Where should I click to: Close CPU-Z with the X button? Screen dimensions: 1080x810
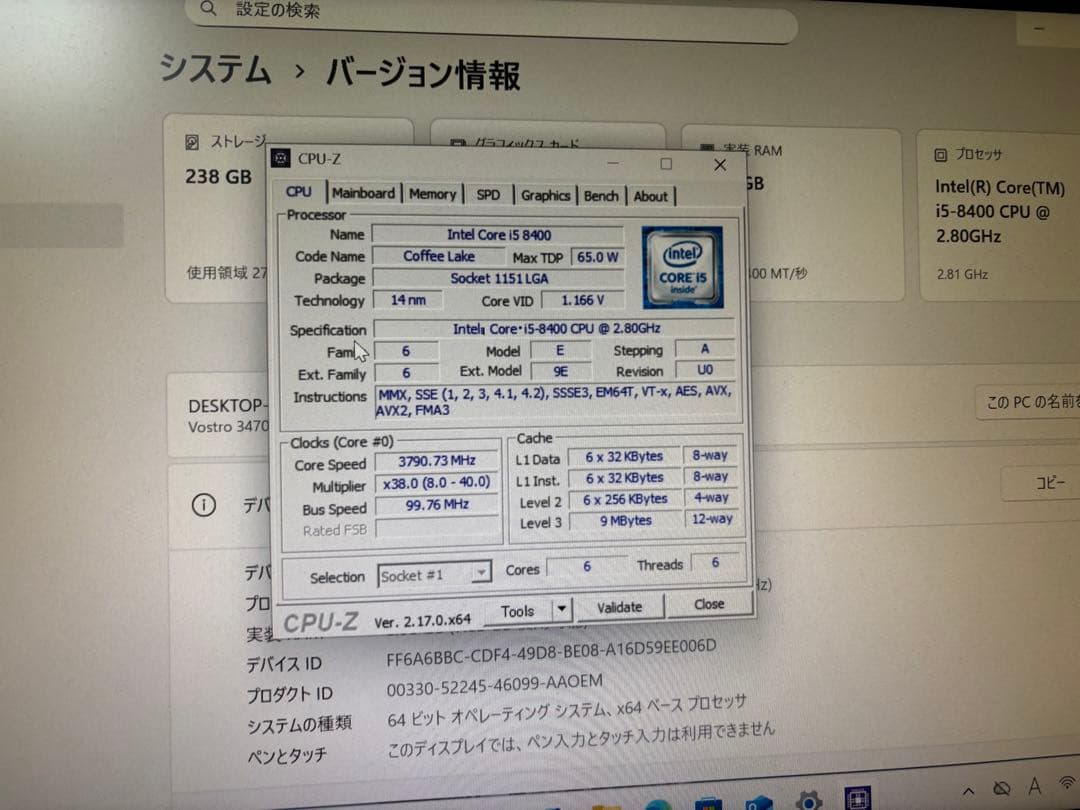[x=720, y=165]
